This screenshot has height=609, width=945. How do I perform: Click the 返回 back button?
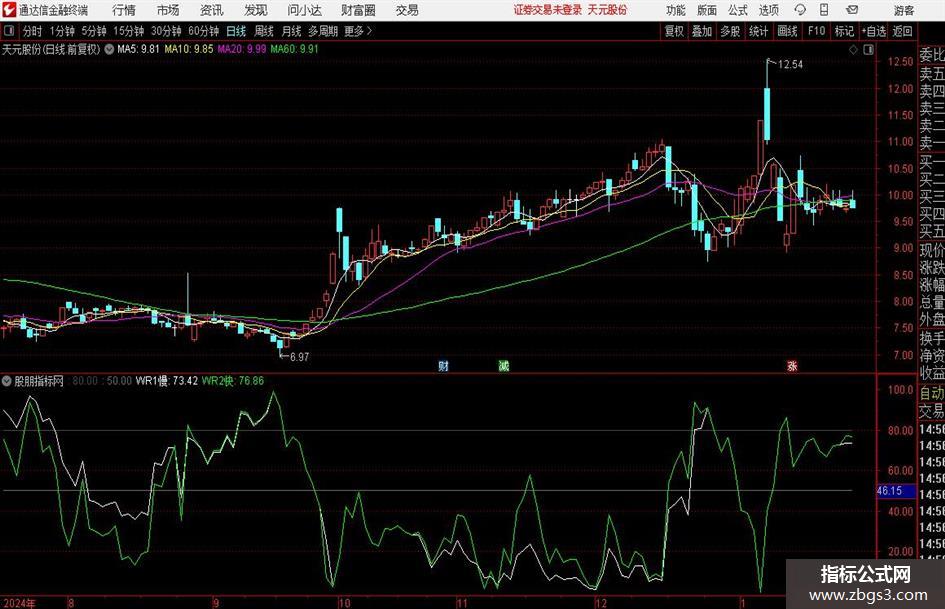902,31
